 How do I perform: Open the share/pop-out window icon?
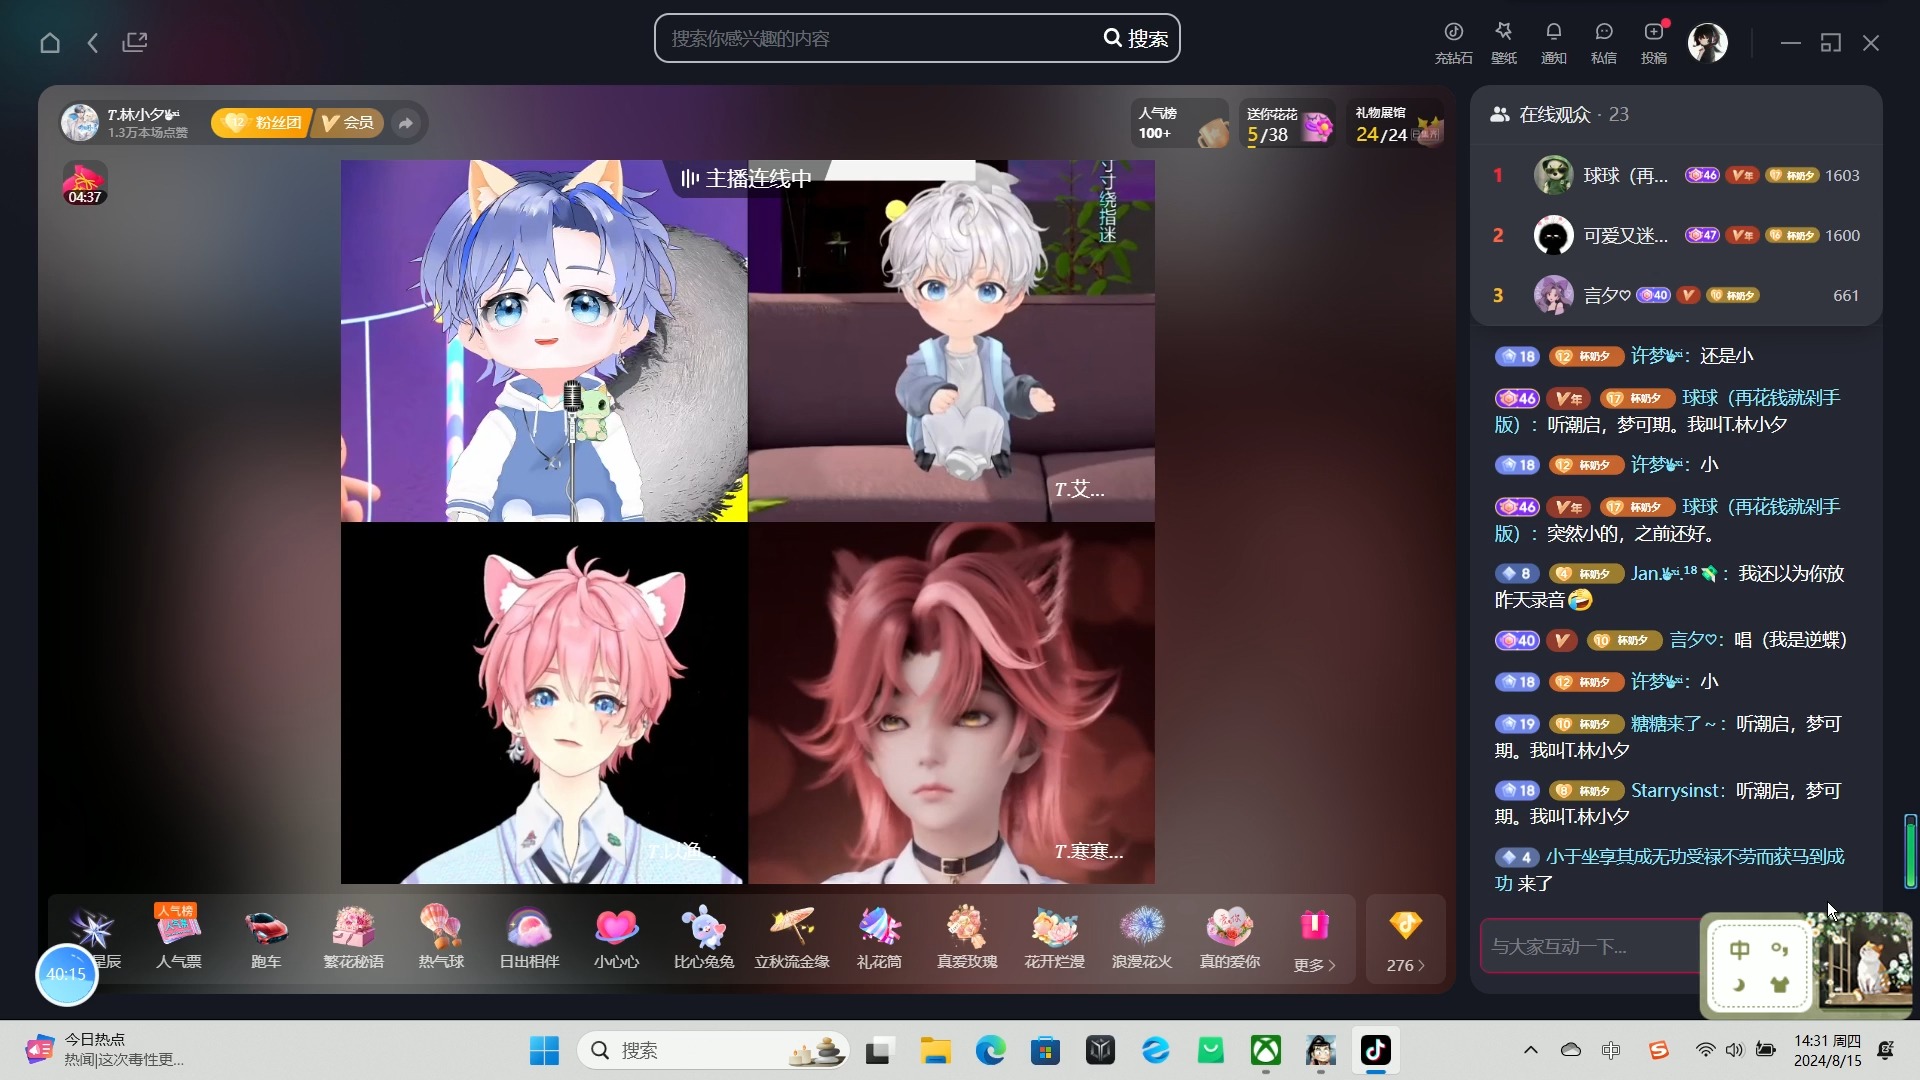135,42
